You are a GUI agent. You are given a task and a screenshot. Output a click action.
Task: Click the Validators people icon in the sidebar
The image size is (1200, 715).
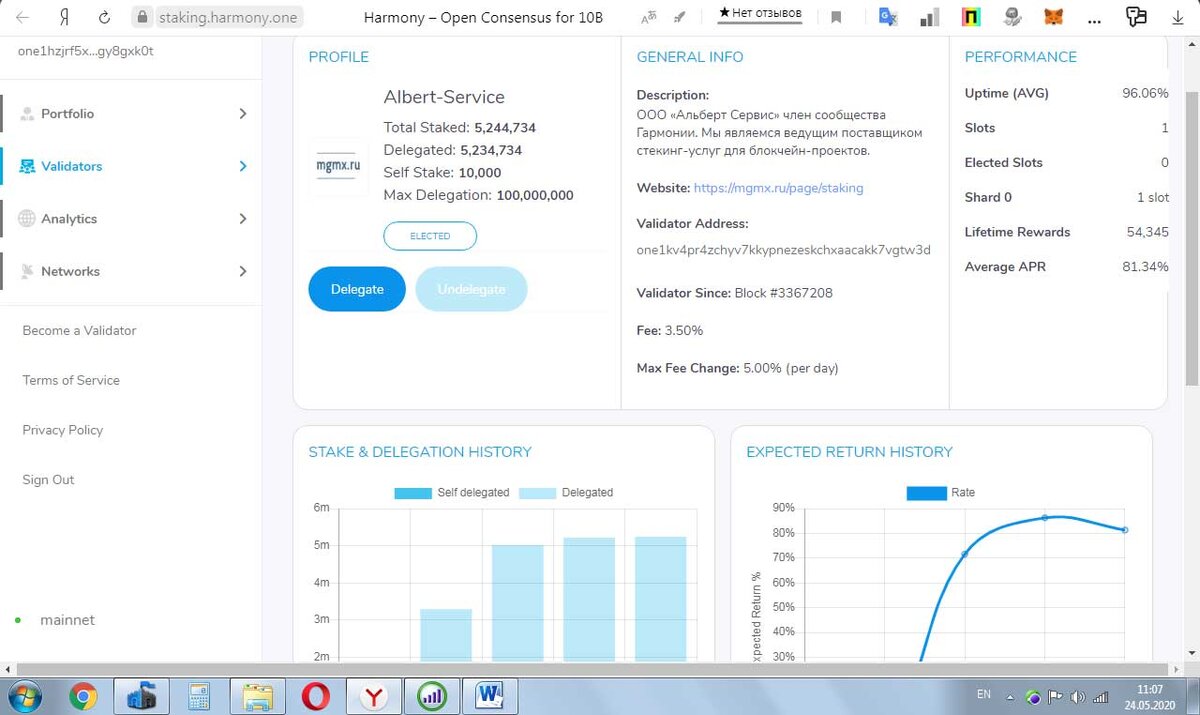click(x=27, y=166)
